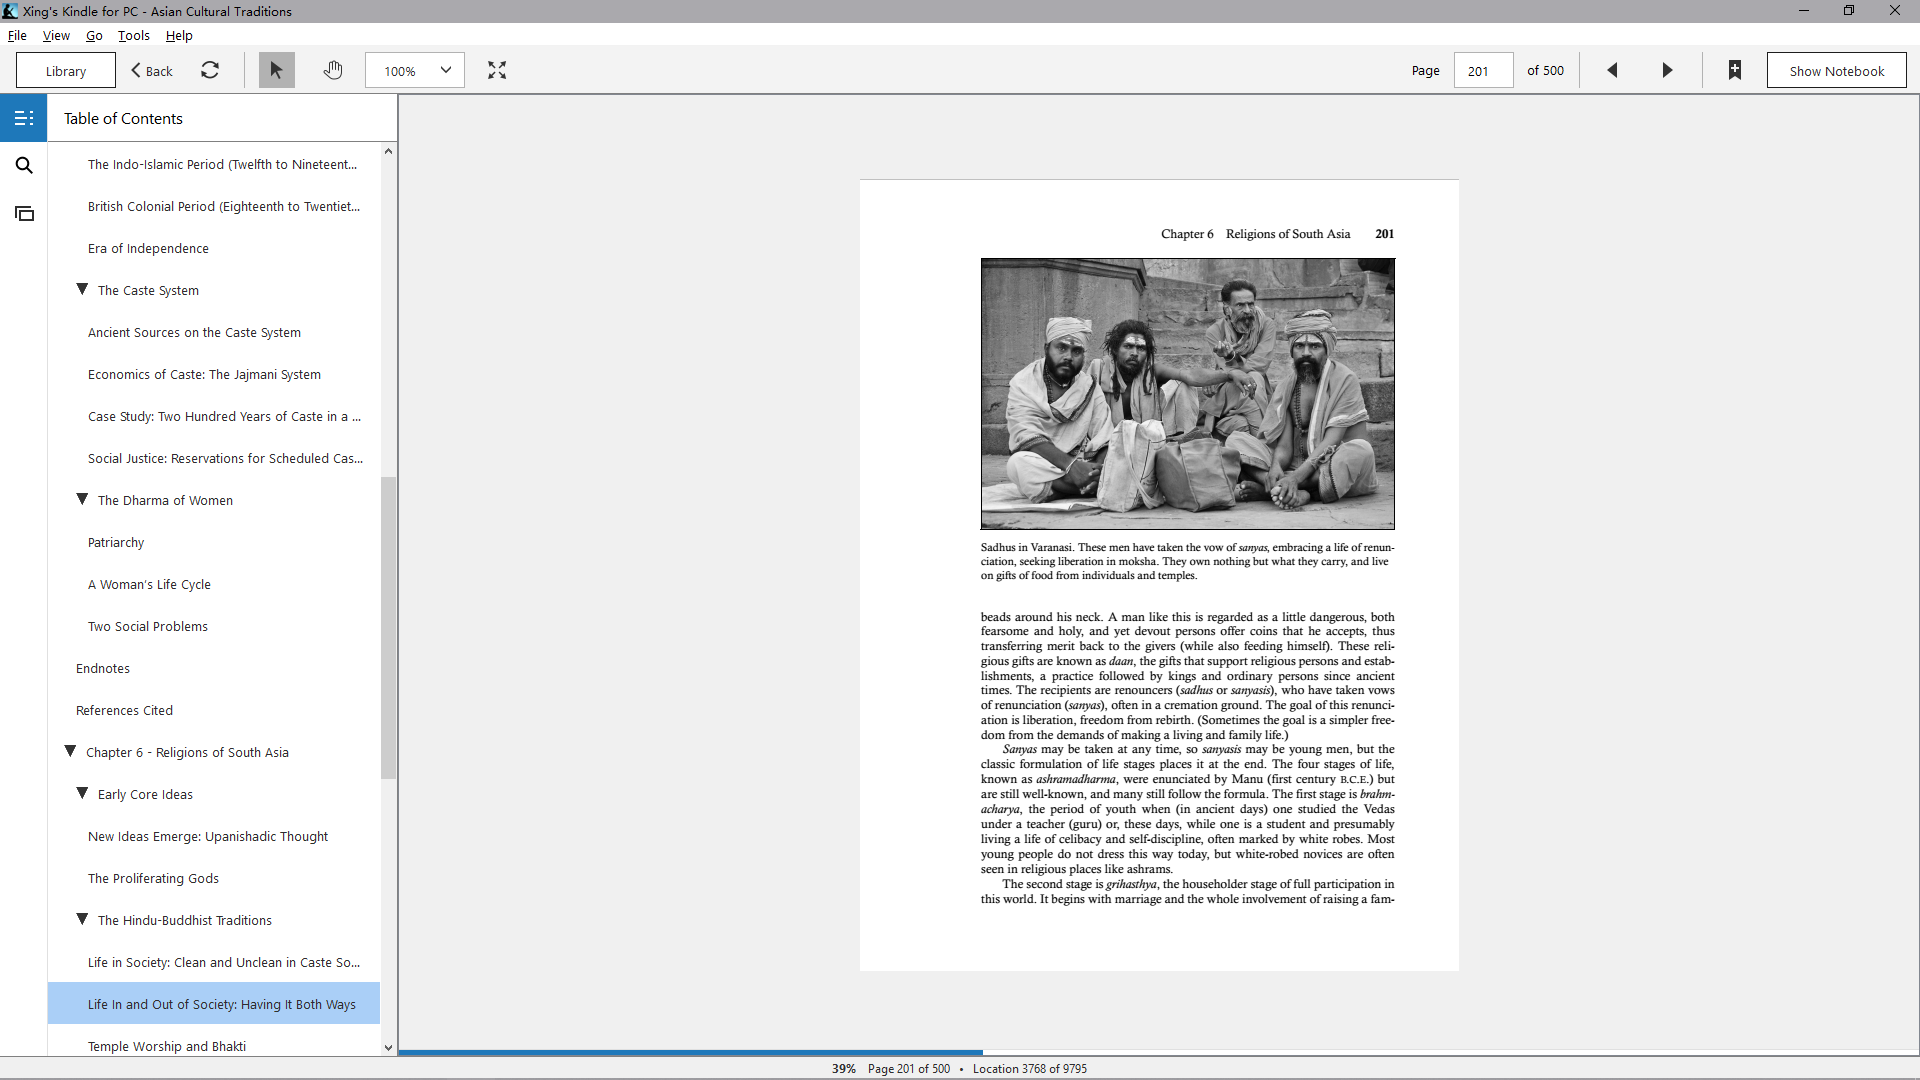The height and width of the screenshot is (1080, 1920).
Task: Click the Table of Contents panel title
Action: coord(123,118)
